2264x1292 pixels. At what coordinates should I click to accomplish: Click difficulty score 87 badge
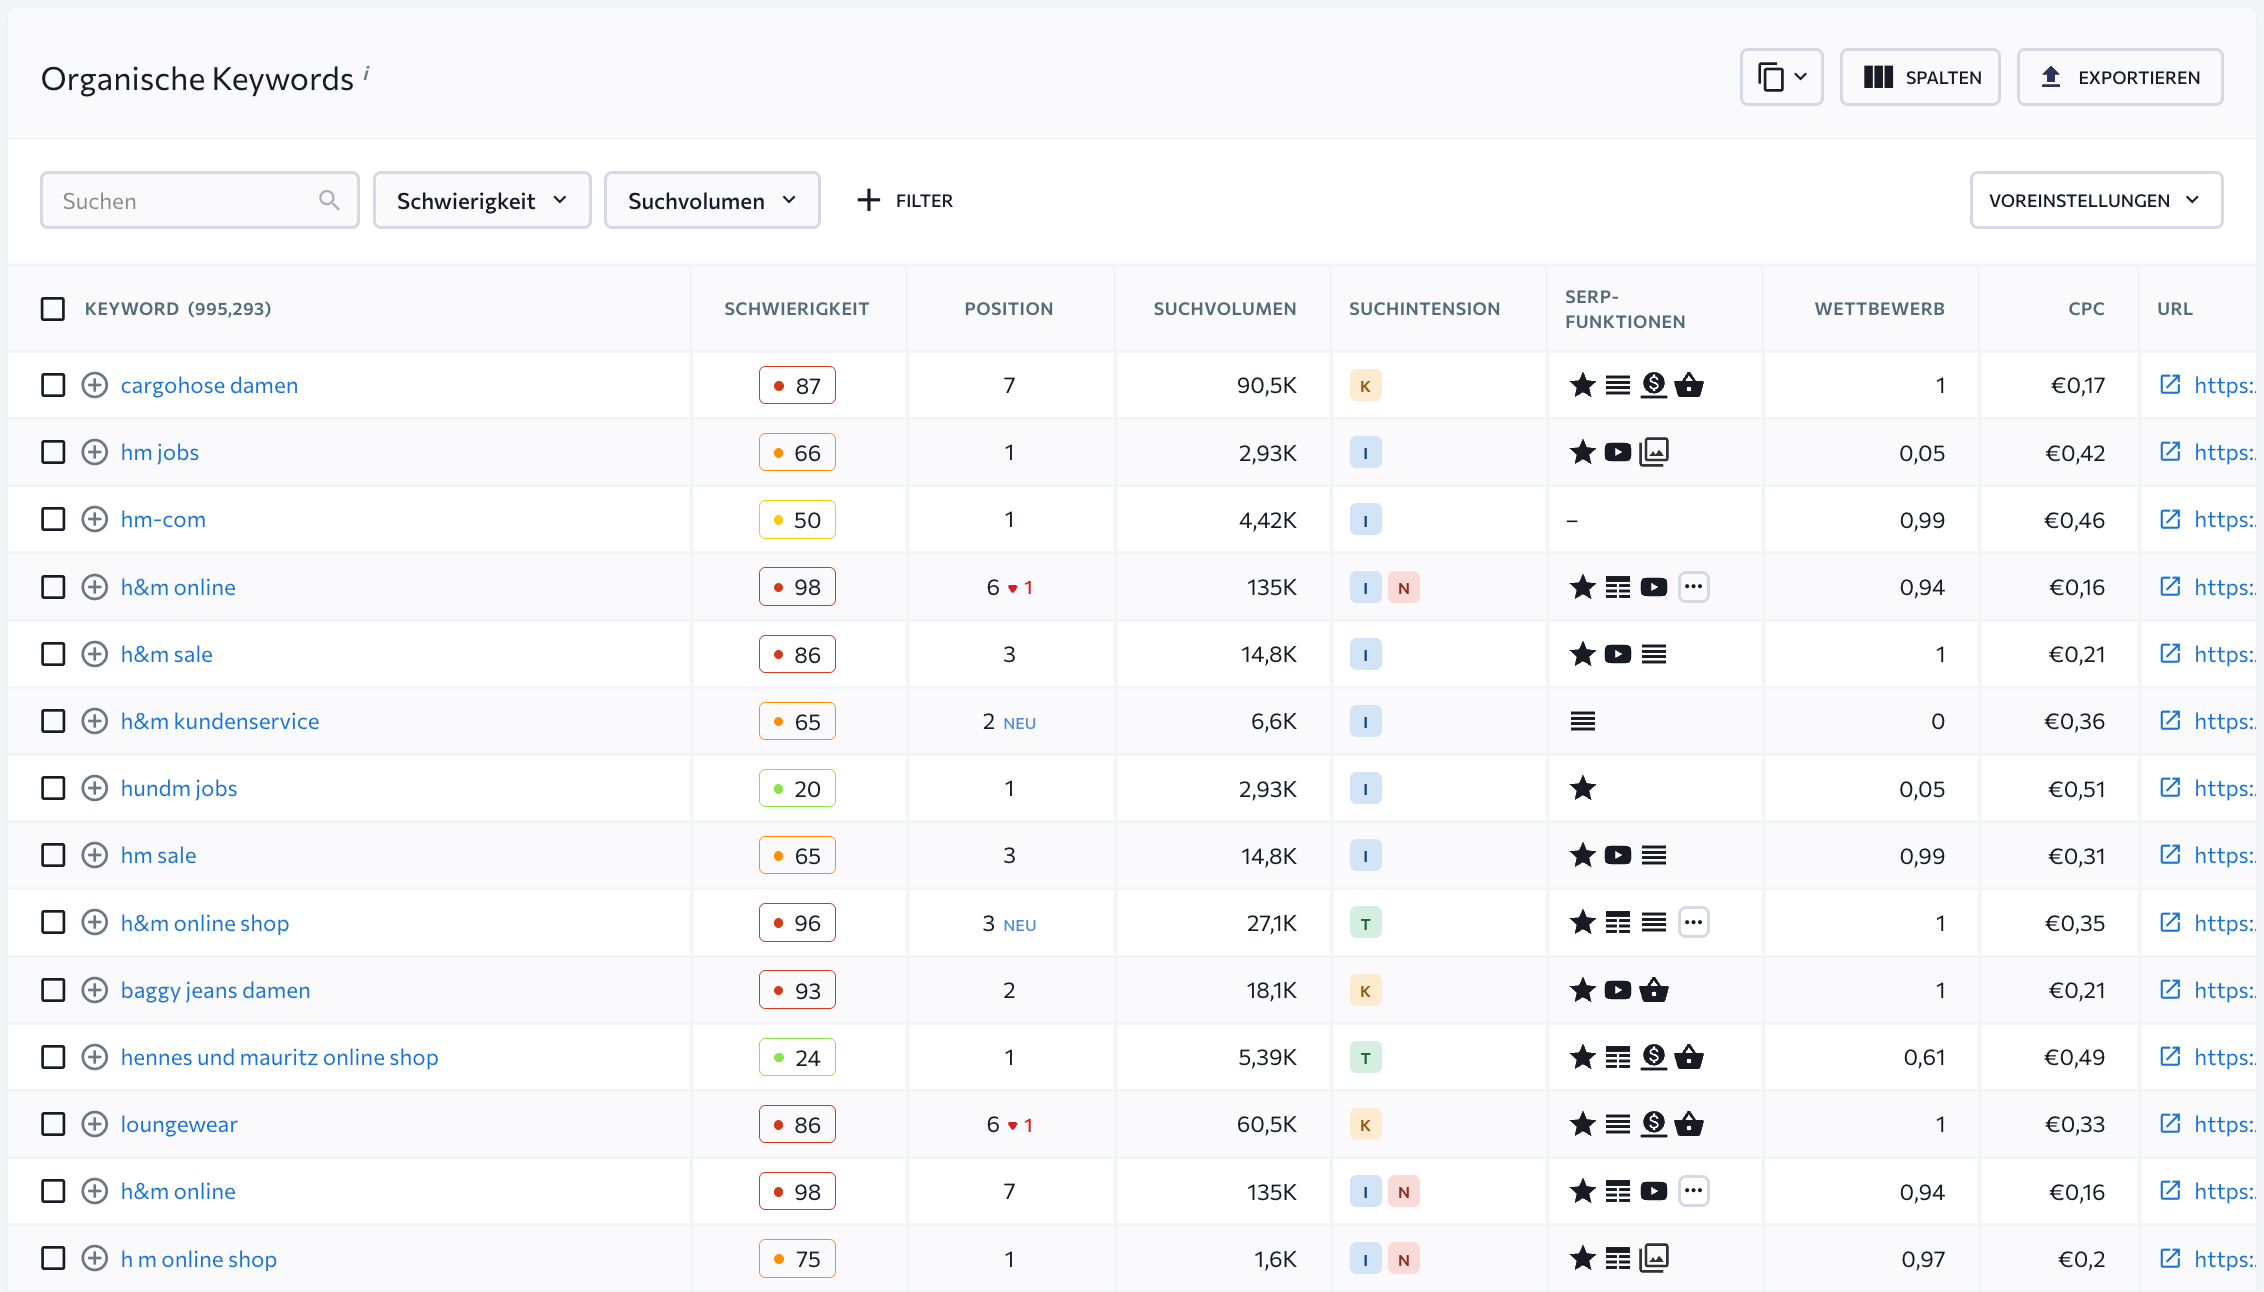797,385
